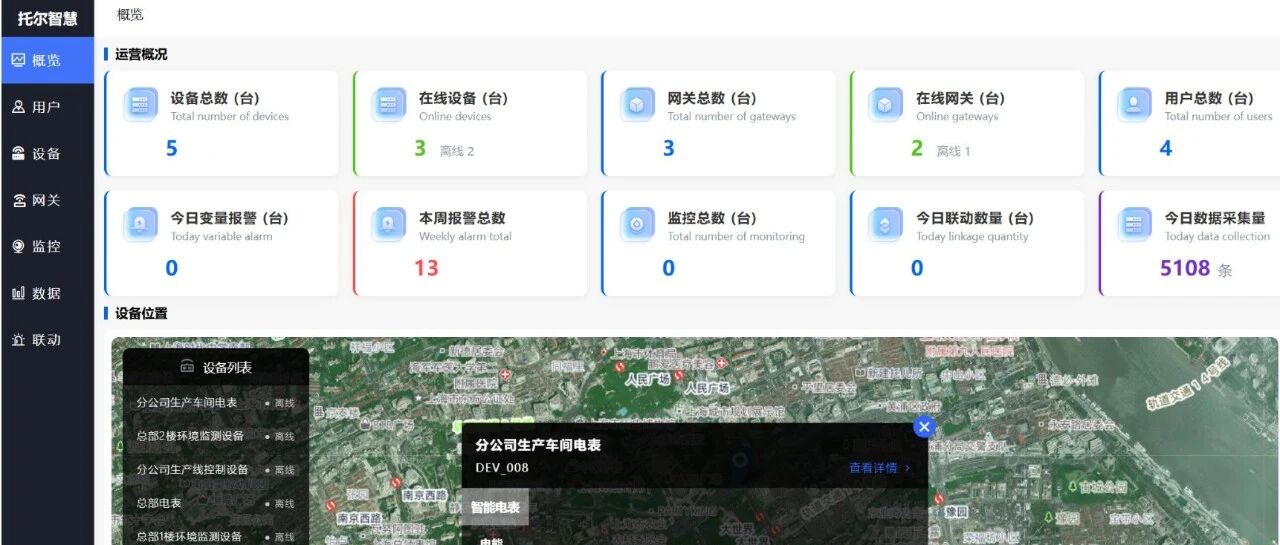Open the 联动 linkage menu item
The height and width of the screenshot is (545, 1280).
pos(47,339)
